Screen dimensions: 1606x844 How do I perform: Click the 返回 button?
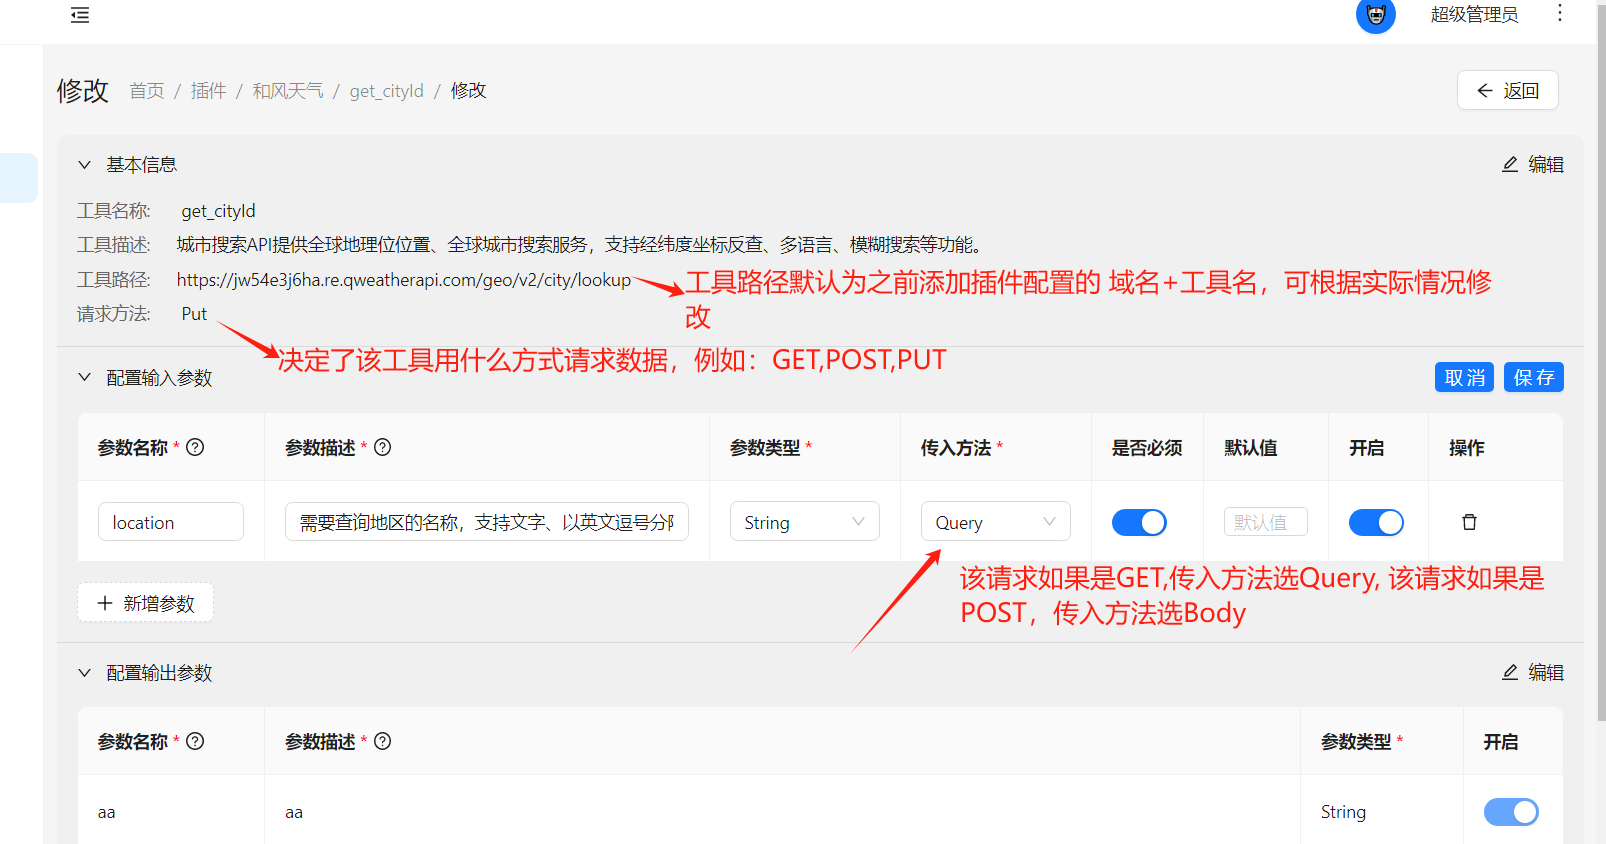pos(1507,91)
